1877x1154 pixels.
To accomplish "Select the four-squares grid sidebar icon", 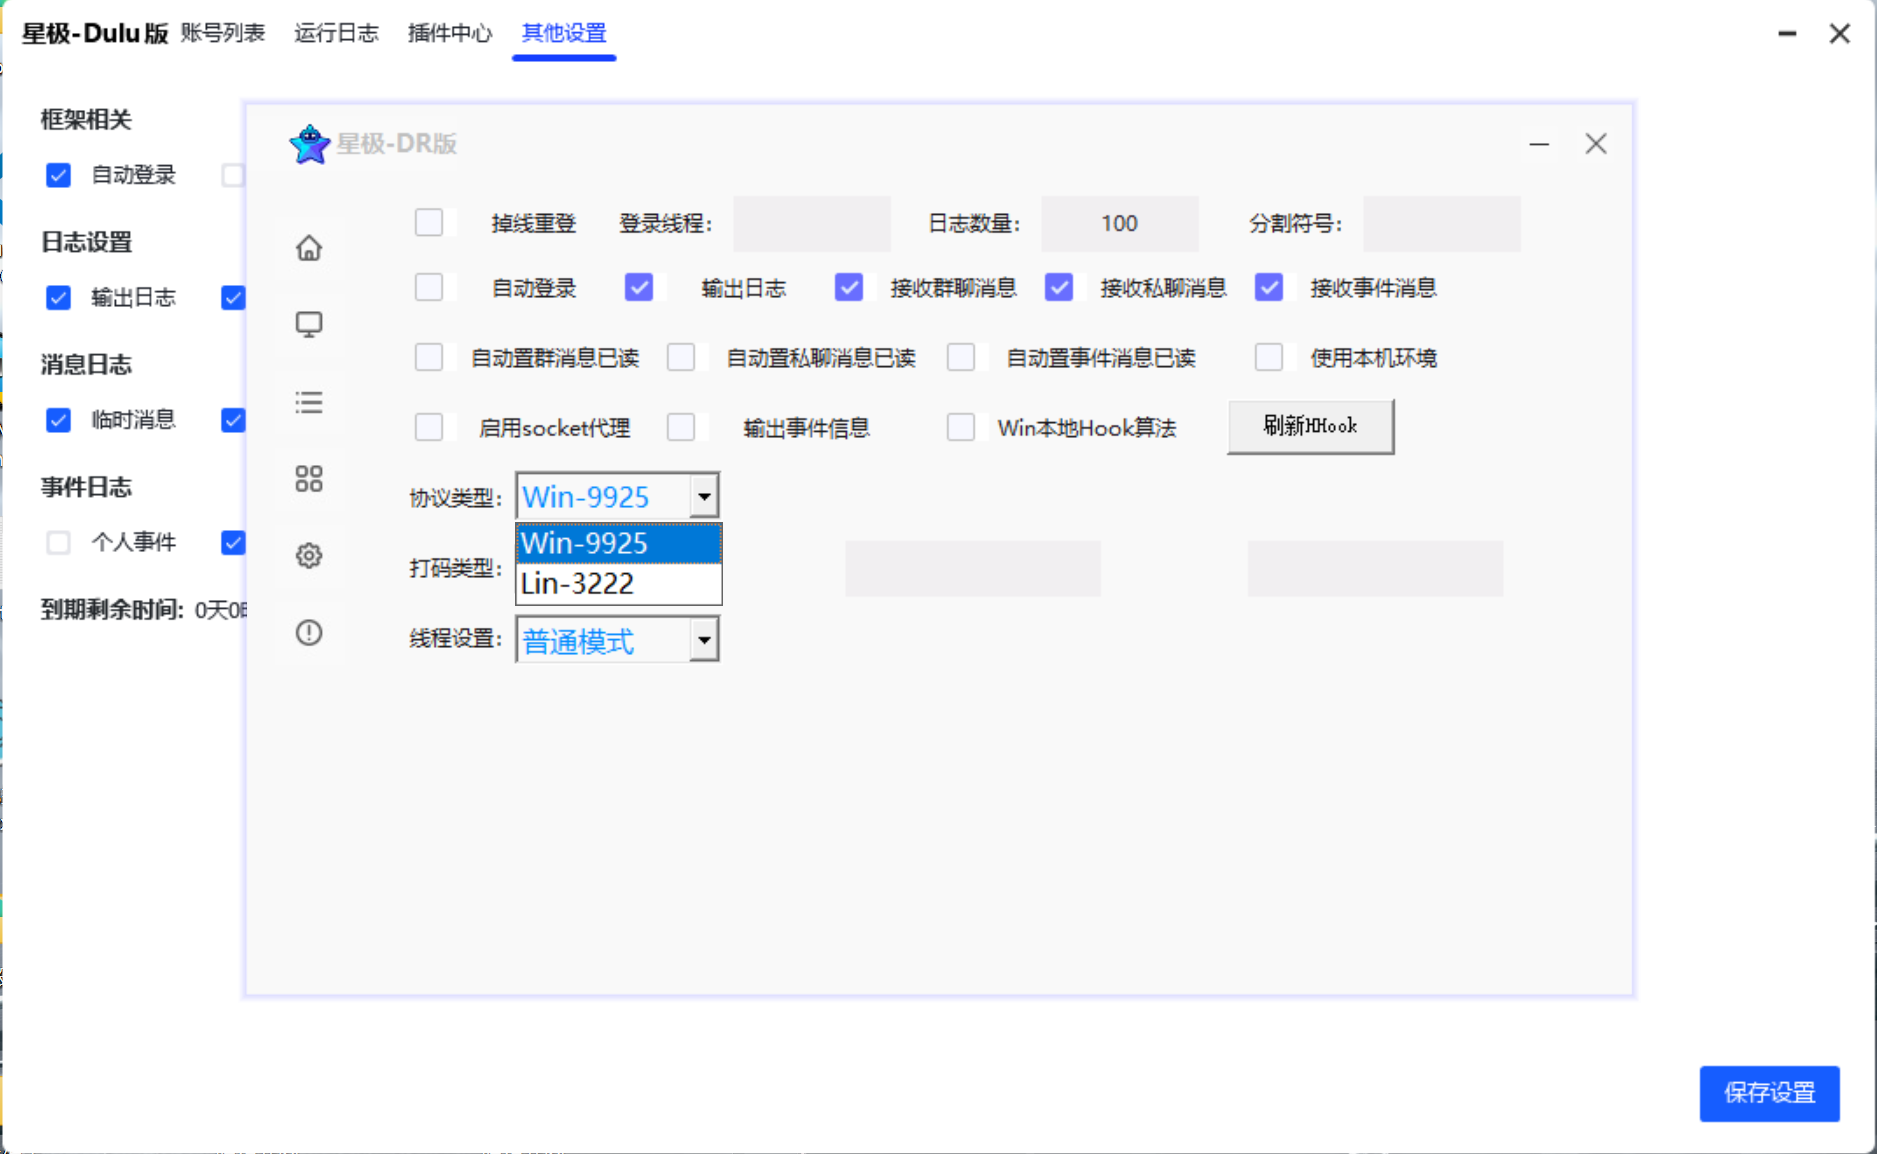I will point(309,479).
